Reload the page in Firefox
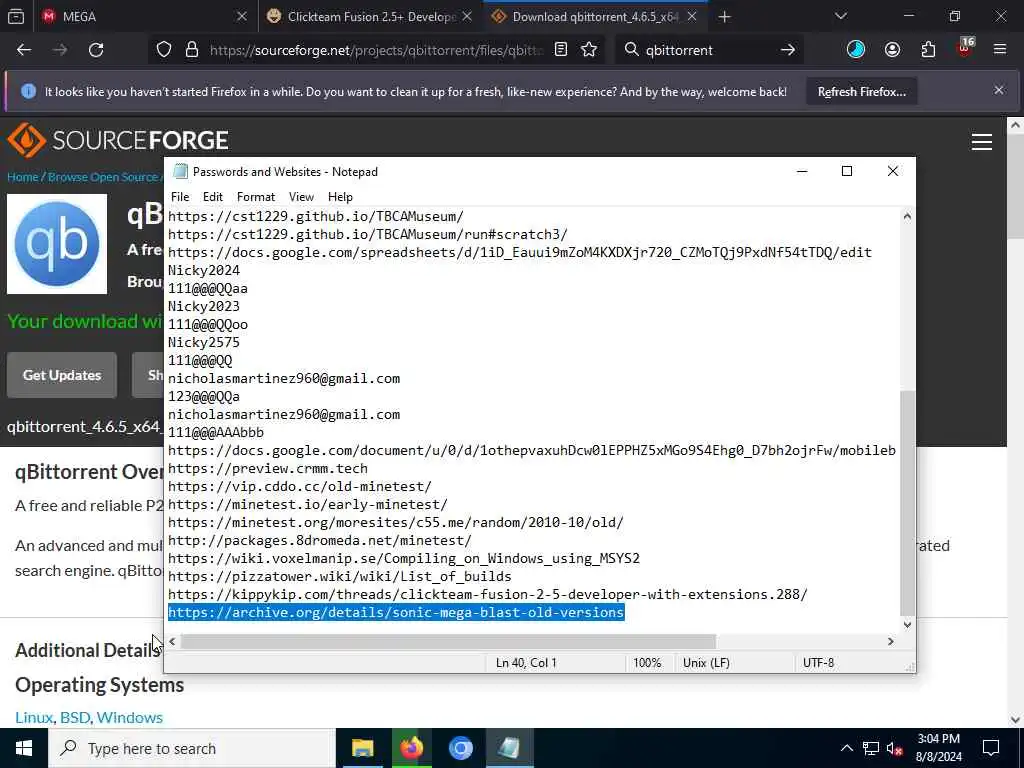 96,50
